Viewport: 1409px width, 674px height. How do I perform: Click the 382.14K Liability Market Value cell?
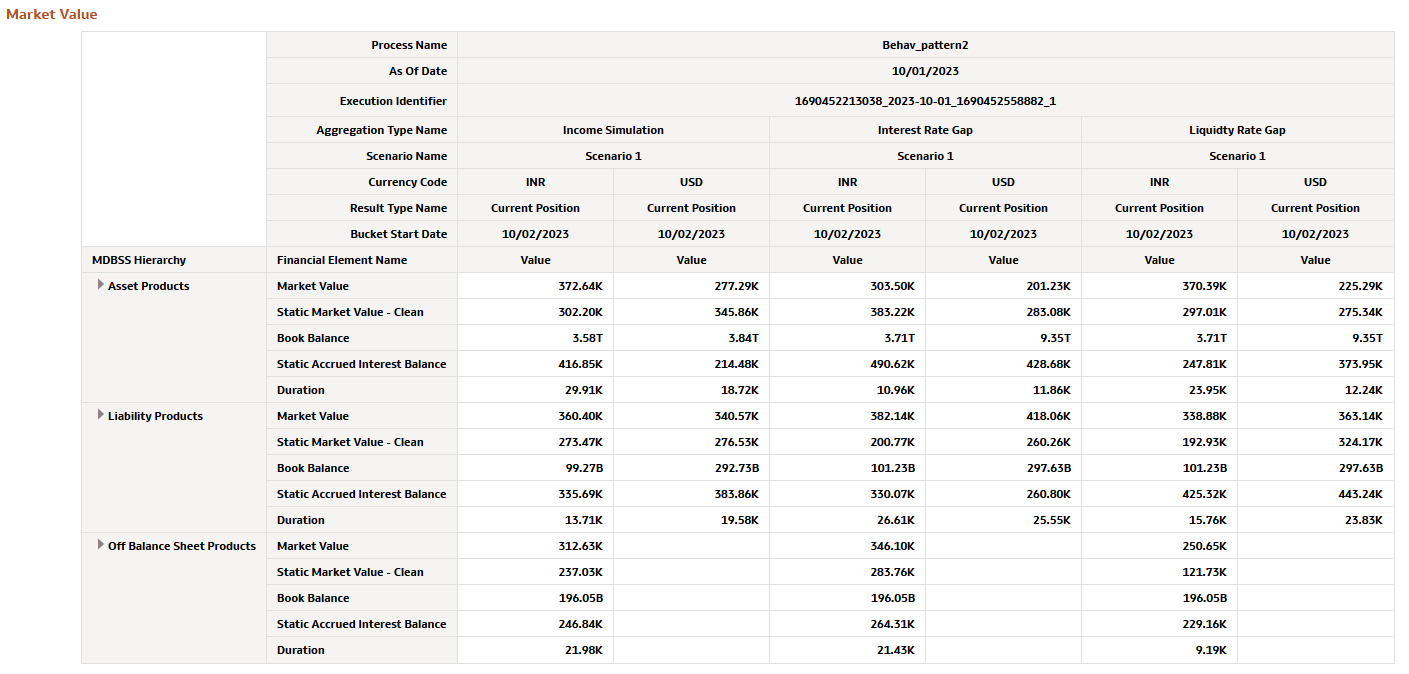(847, 416)
